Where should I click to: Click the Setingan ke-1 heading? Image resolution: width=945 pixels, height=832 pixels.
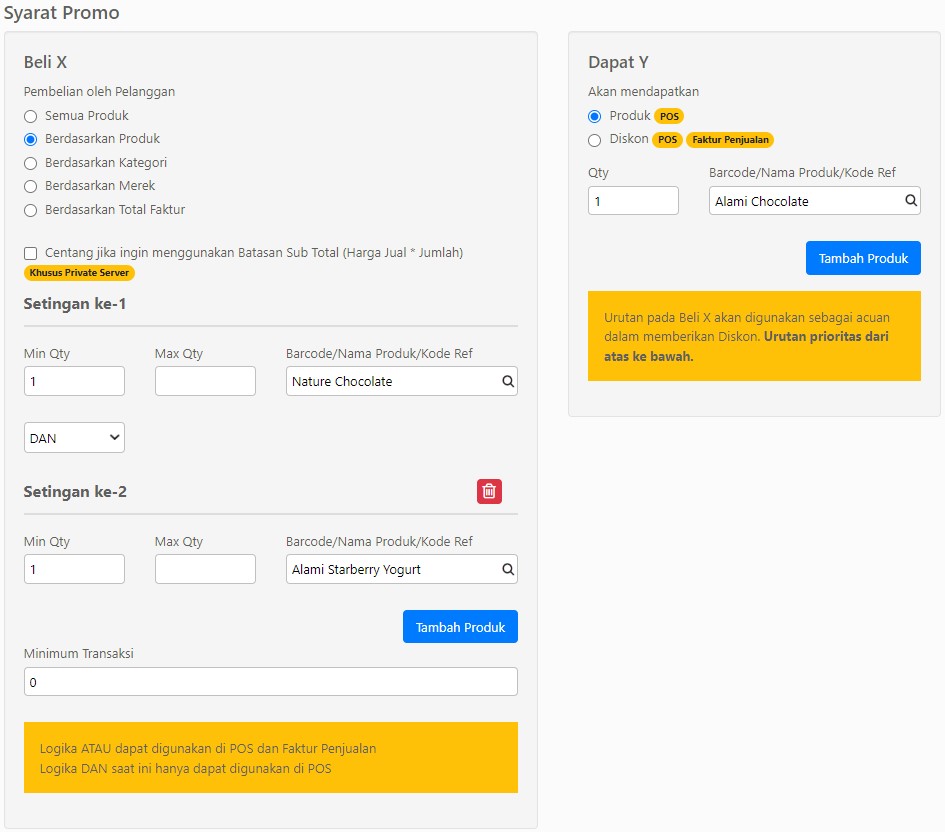click(x=75, y=304)
